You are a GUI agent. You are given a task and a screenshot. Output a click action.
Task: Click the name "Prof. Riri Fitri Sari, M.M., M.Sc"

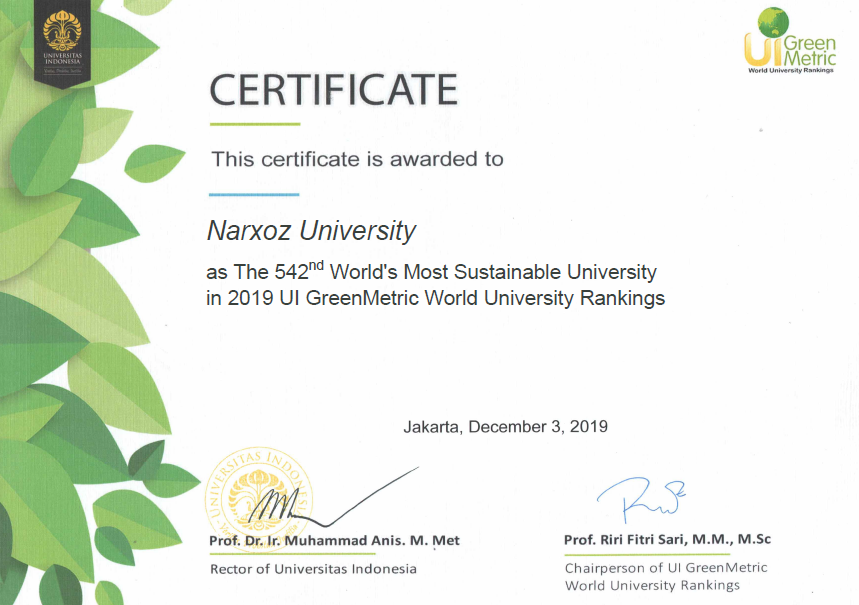pos(667,540)
